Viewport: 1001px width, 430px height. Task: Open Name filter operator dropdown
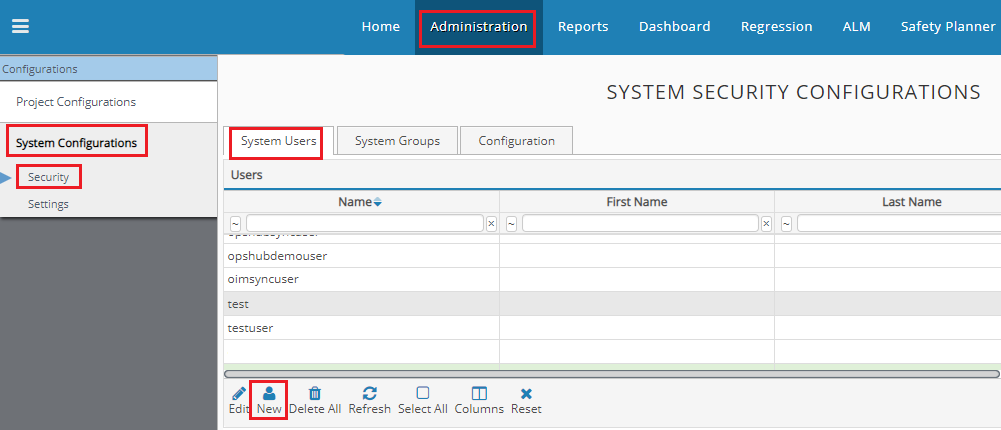click(x=236, y=224)
